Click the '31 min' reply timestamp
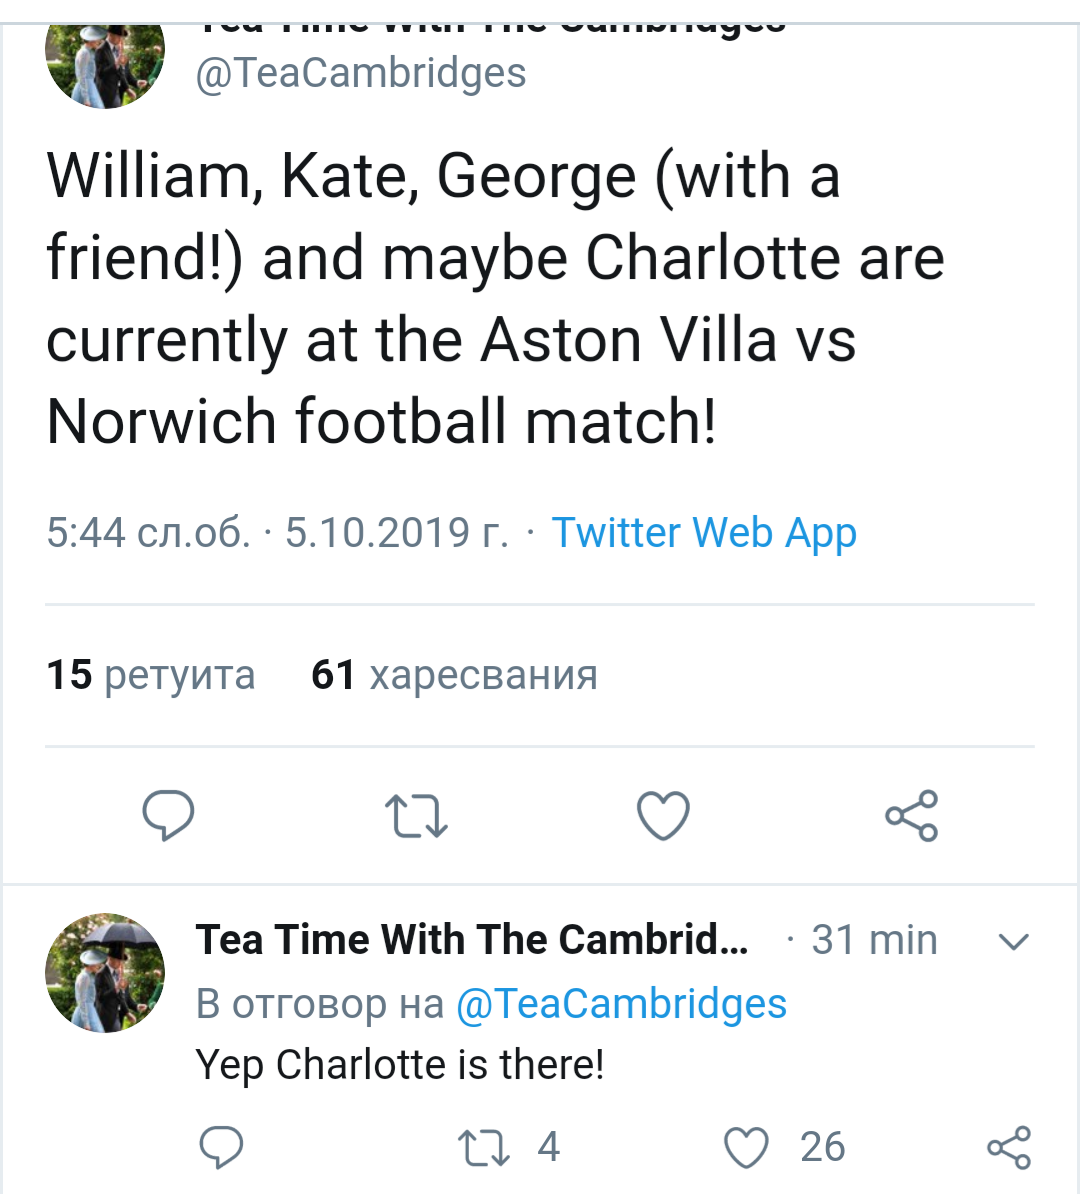The width and height of the screenshot is (1080, 1194). (x=873, y=940)
